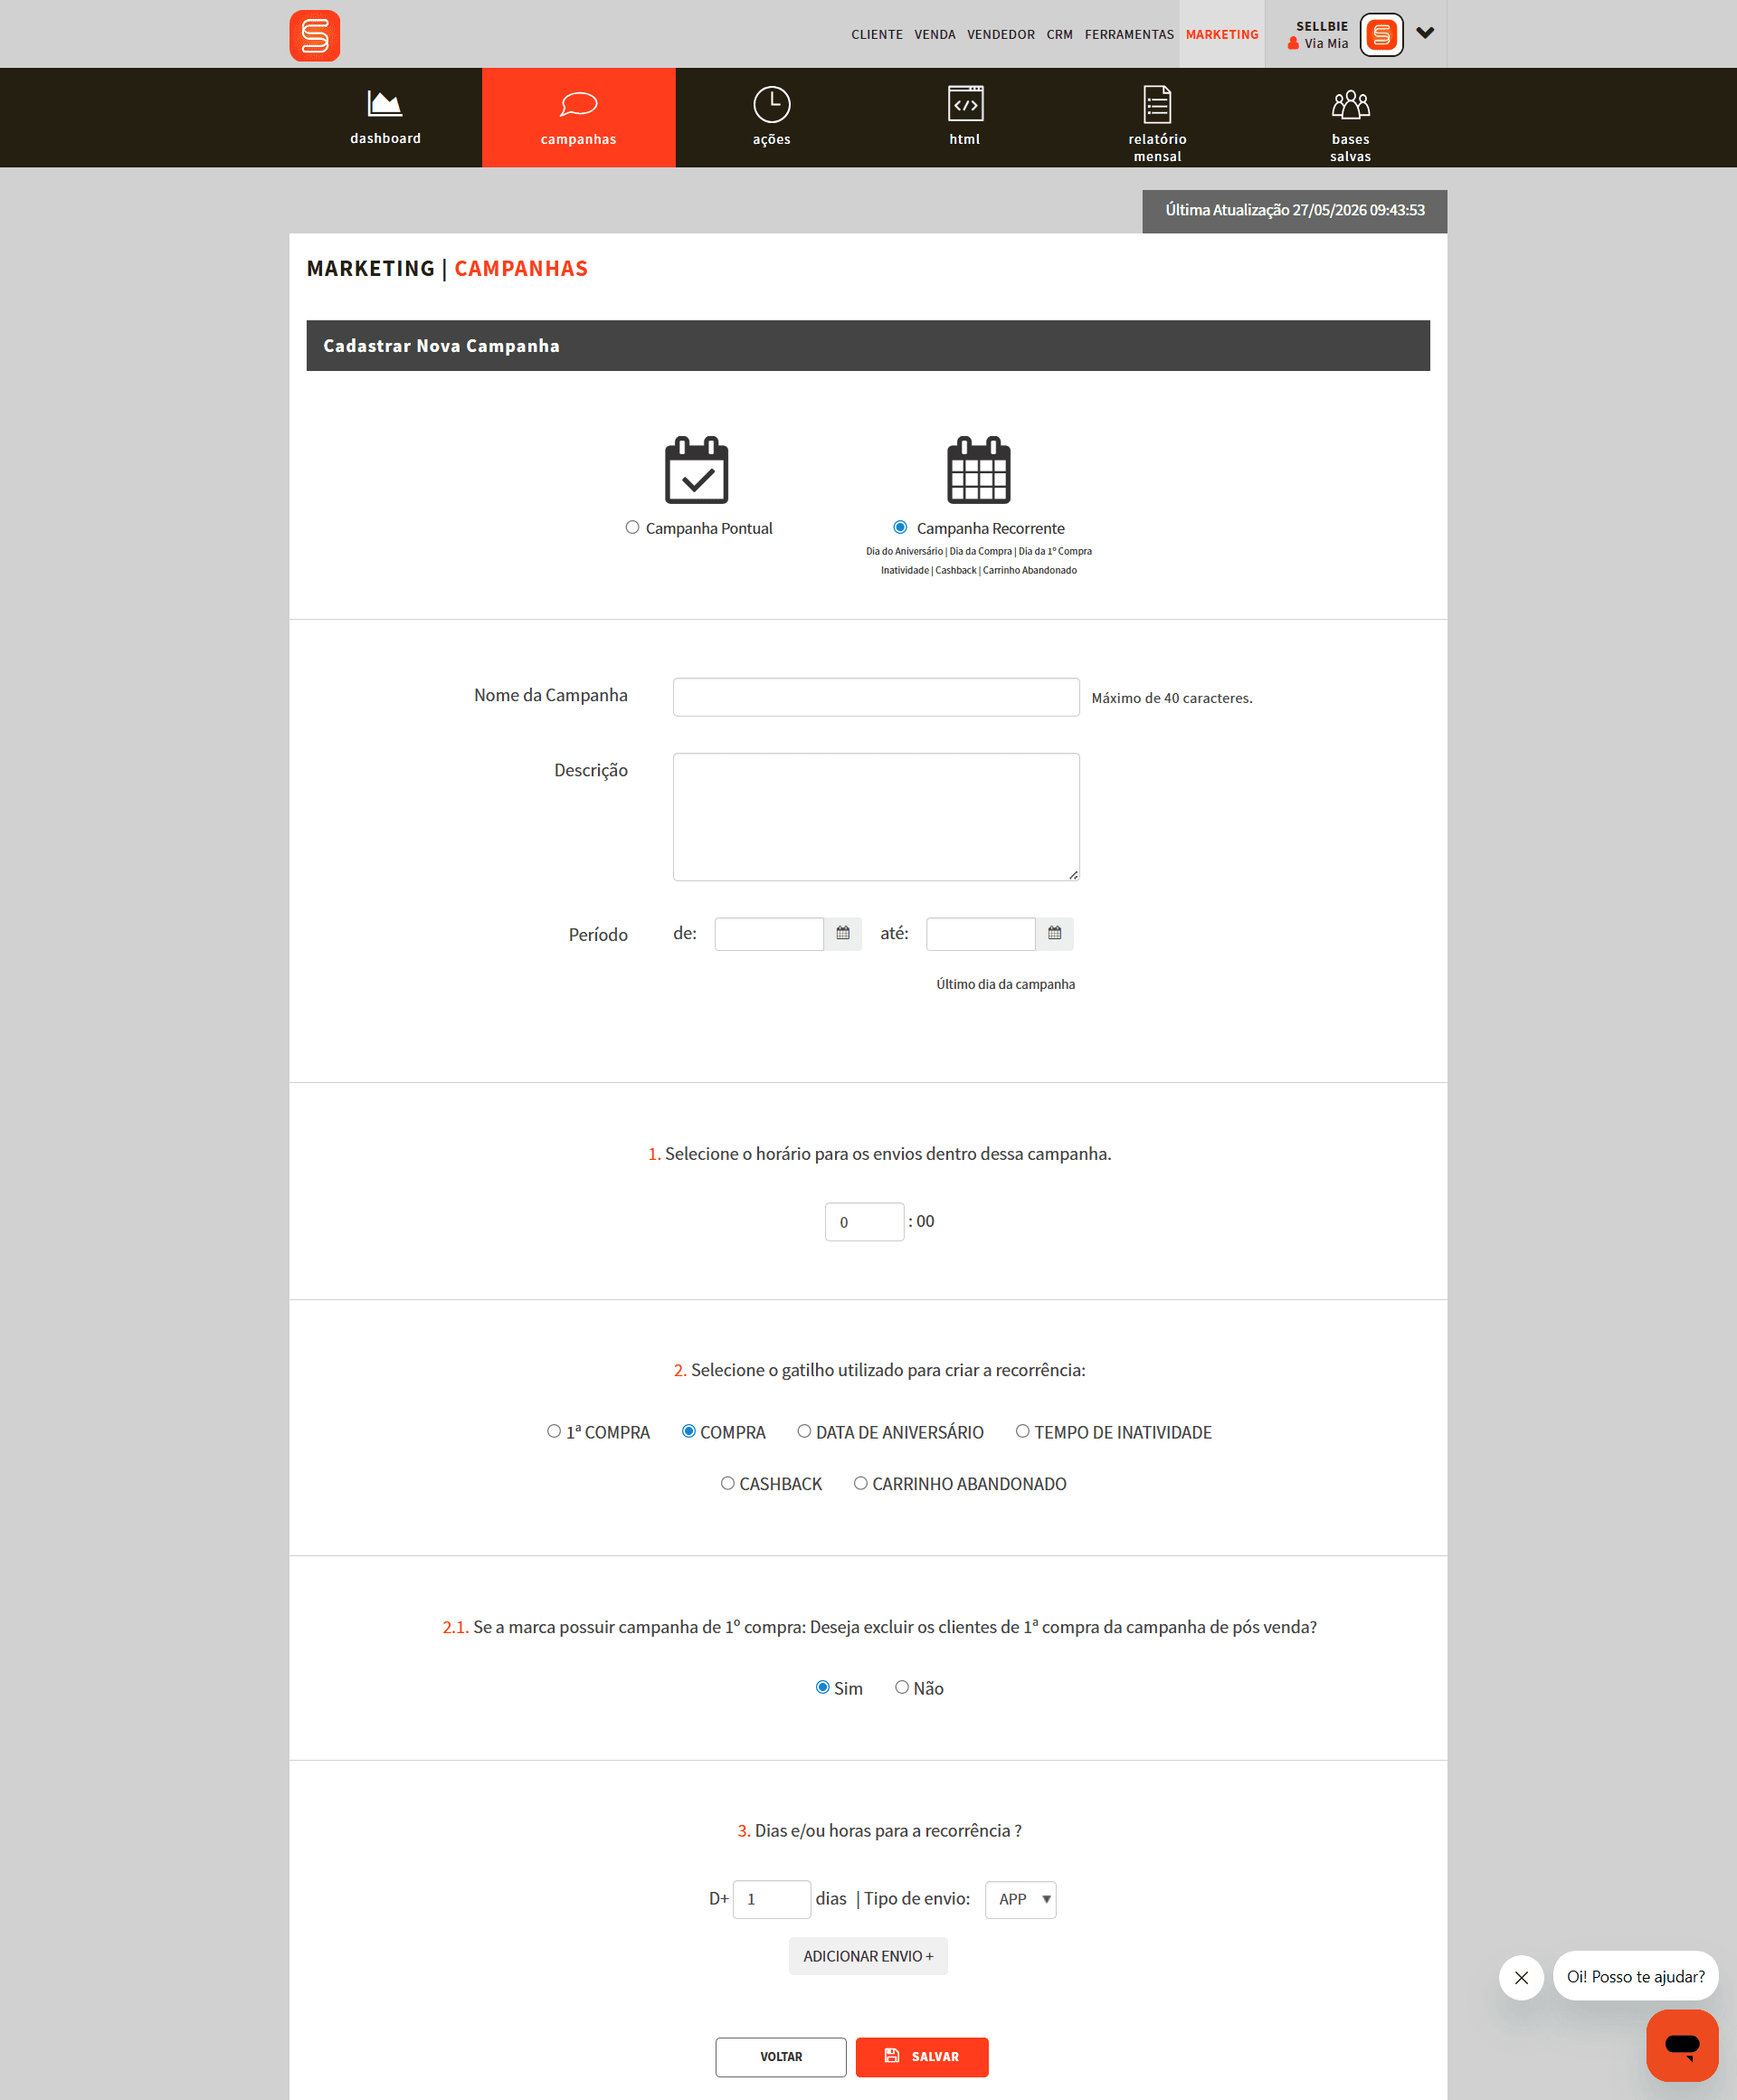Click the CAMPANHAS breadcrumb heading

pyautogui.click(x=521, y=268)
